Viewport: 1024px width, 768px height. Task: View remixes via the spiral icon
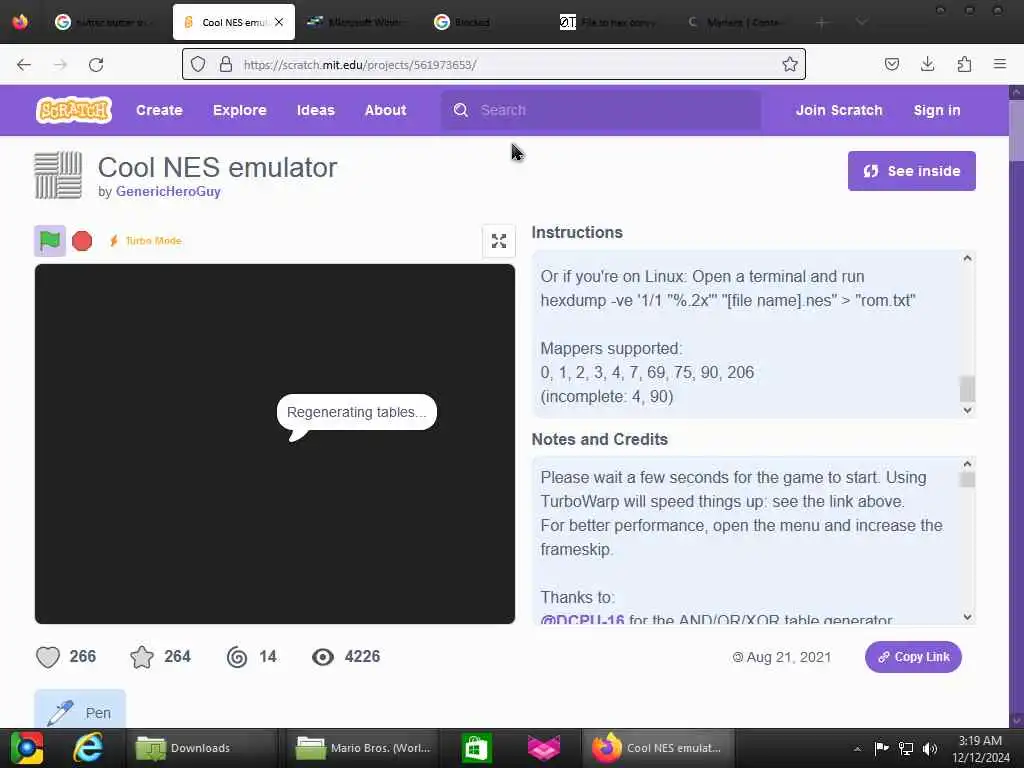[237, 657]
